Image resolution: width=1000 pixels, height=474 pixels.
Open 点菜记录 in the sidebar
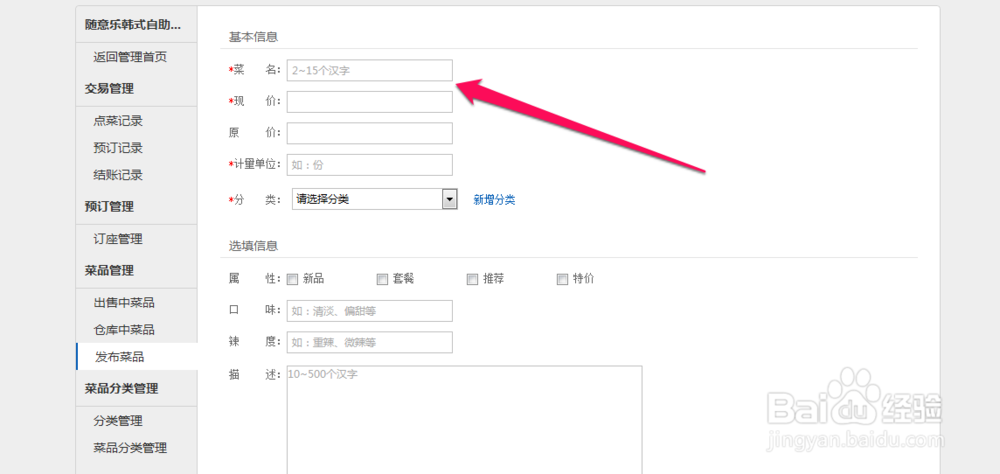(x=118, y=121)
